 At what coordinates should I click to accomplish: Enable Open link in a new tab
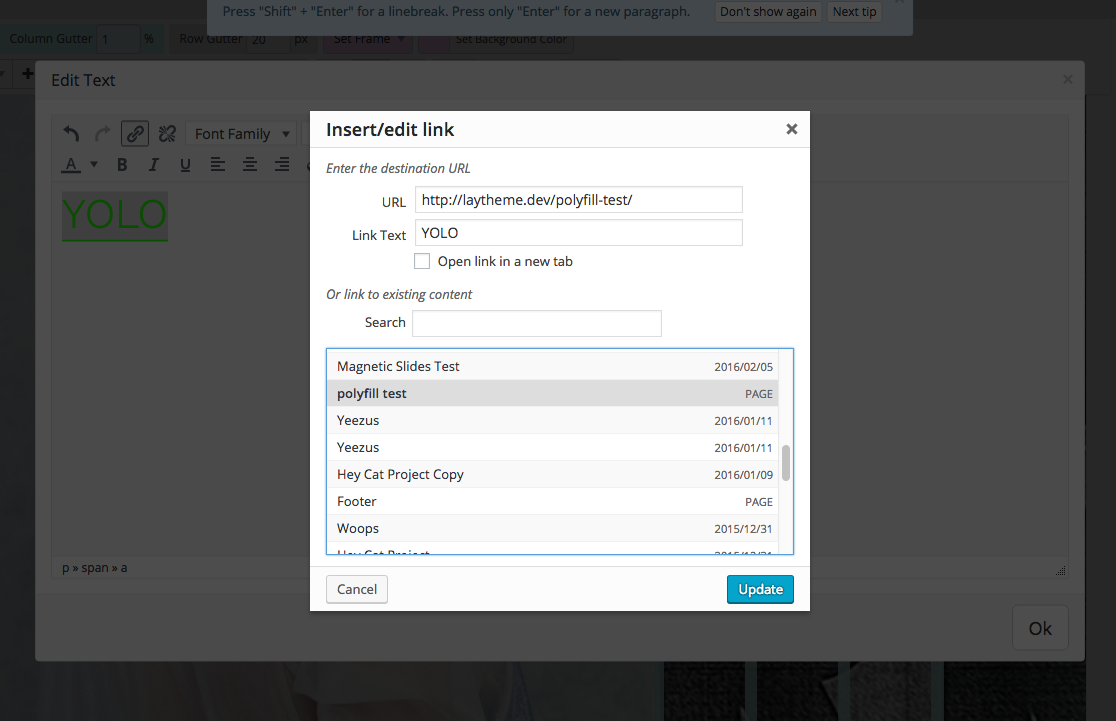422,261
